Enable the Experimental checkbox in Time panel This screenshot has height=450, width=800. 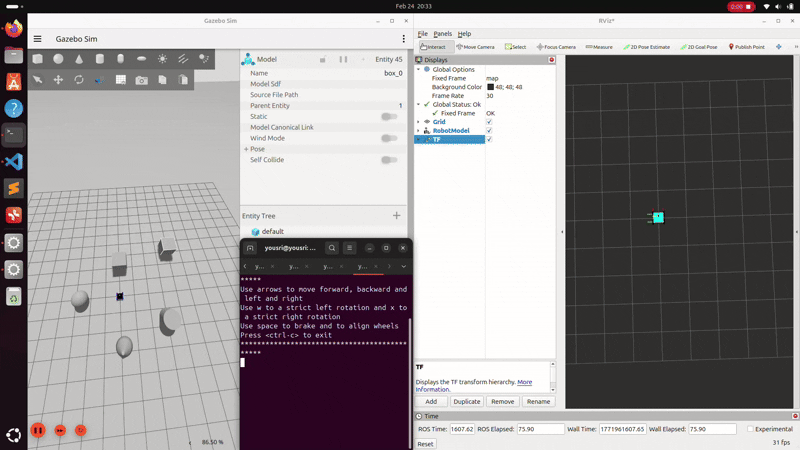(750, 429)
